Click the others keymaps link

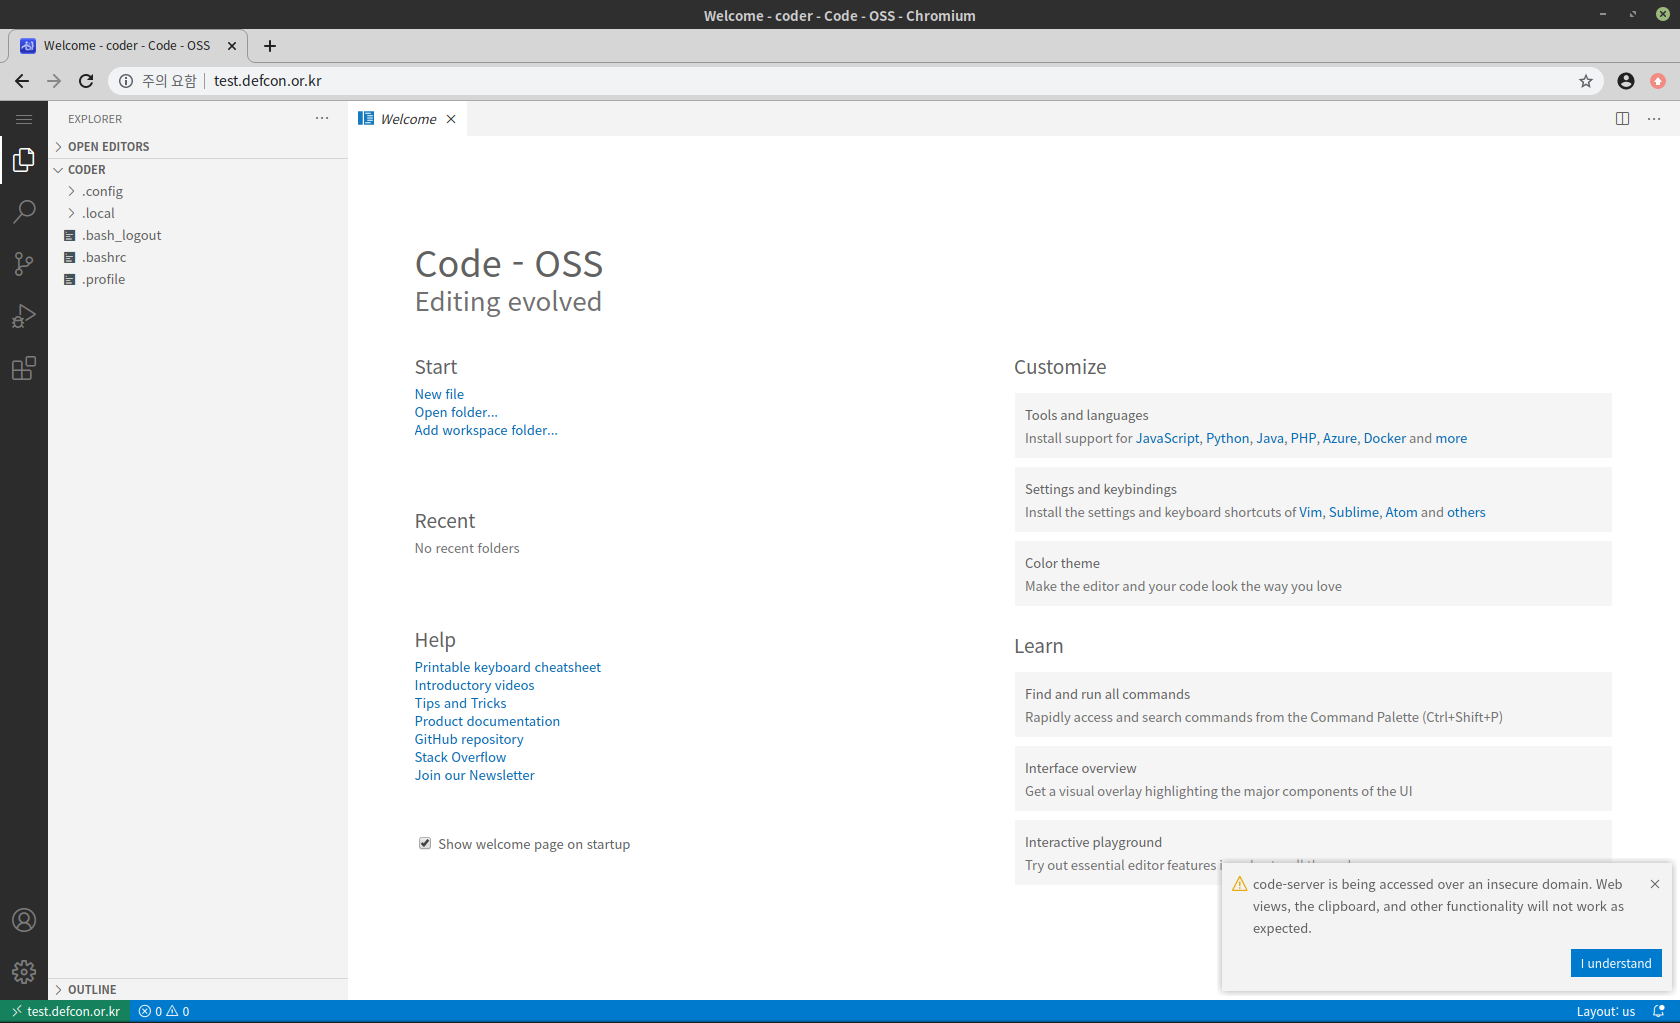pos(1466,512)
